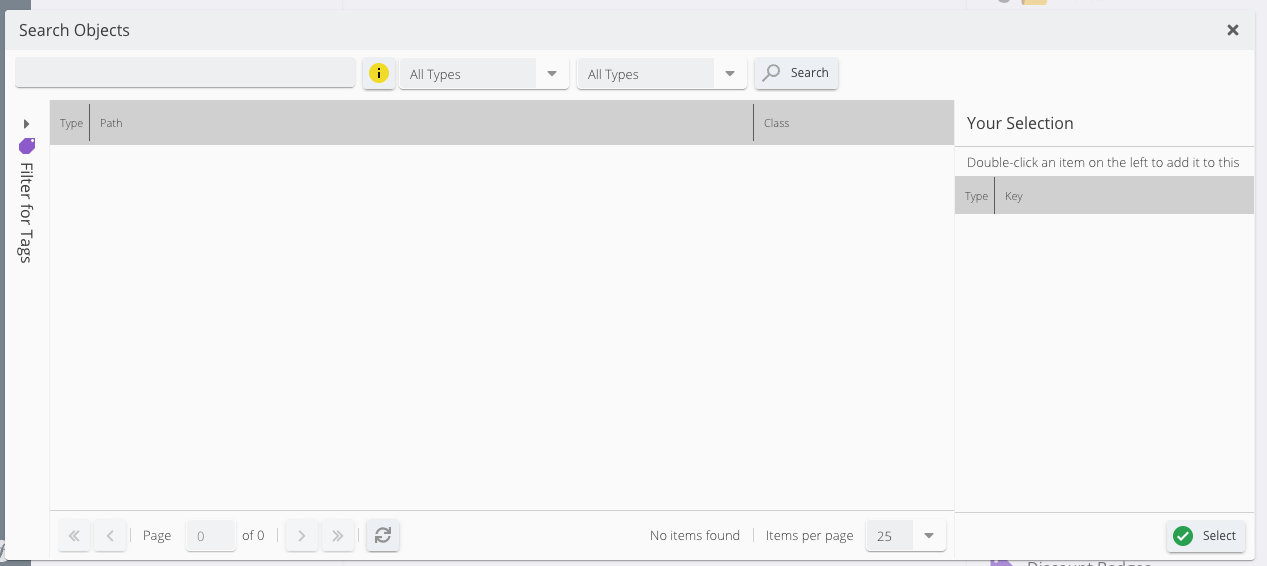Screen dimensions: 1267x566
Task: Go to the previous results page
Action: [110, 536]
